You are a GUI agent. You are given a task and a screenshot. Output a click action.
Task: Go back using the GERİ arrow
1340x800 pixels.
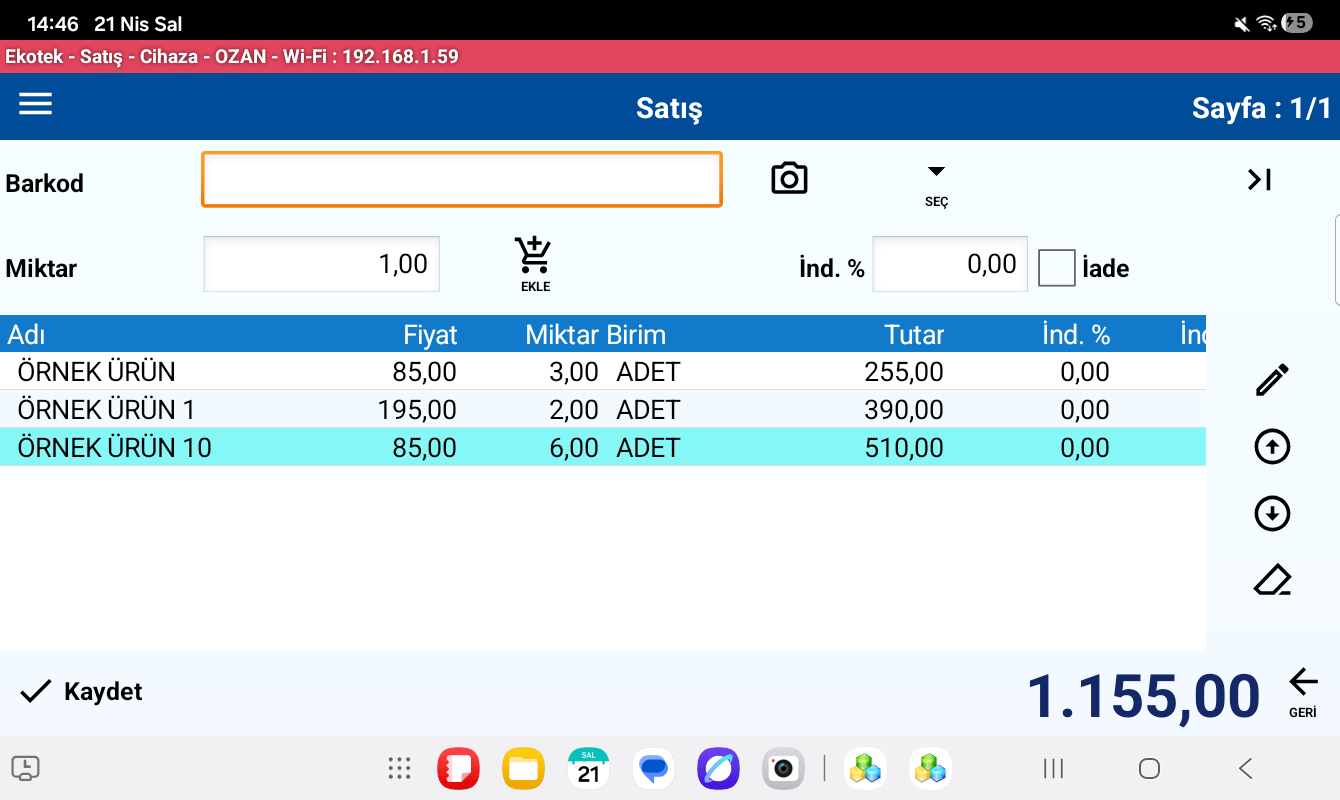1302,690
